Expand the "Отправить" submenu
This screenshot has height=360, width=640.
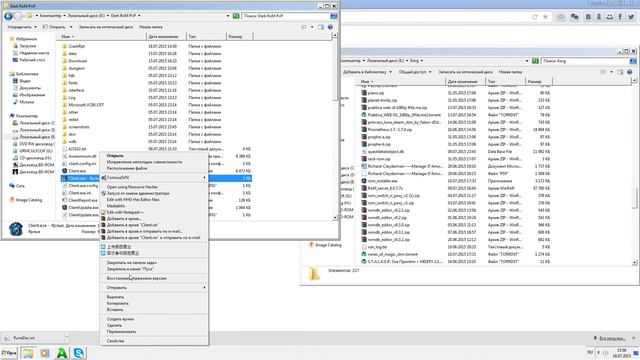point(154,288)
